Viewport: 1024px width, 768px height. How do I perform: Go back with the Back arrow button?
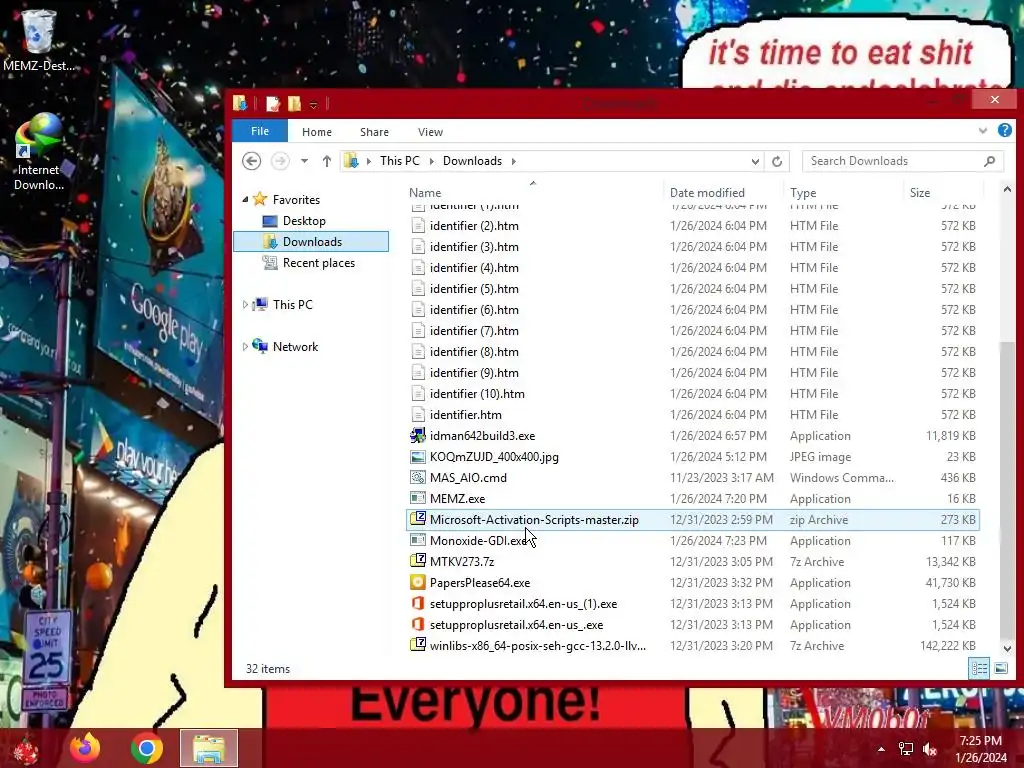point(251,161)
